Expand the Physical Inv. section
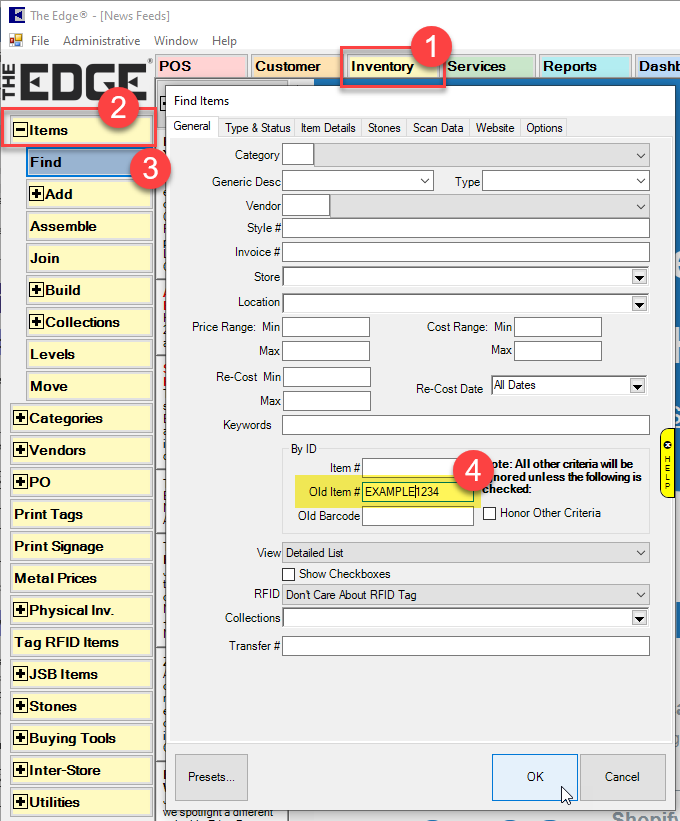 point(20,610)
